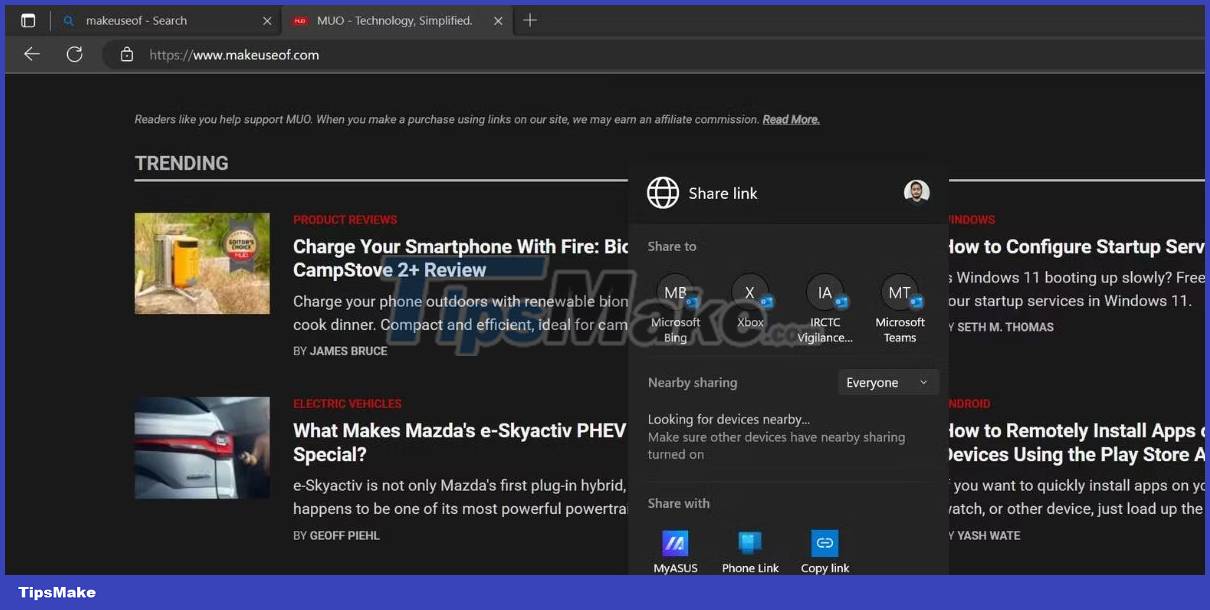Viewport: 1210px width, 610px height.
Task: Open the vertical tabs panel button
Action: pos(28,19)
